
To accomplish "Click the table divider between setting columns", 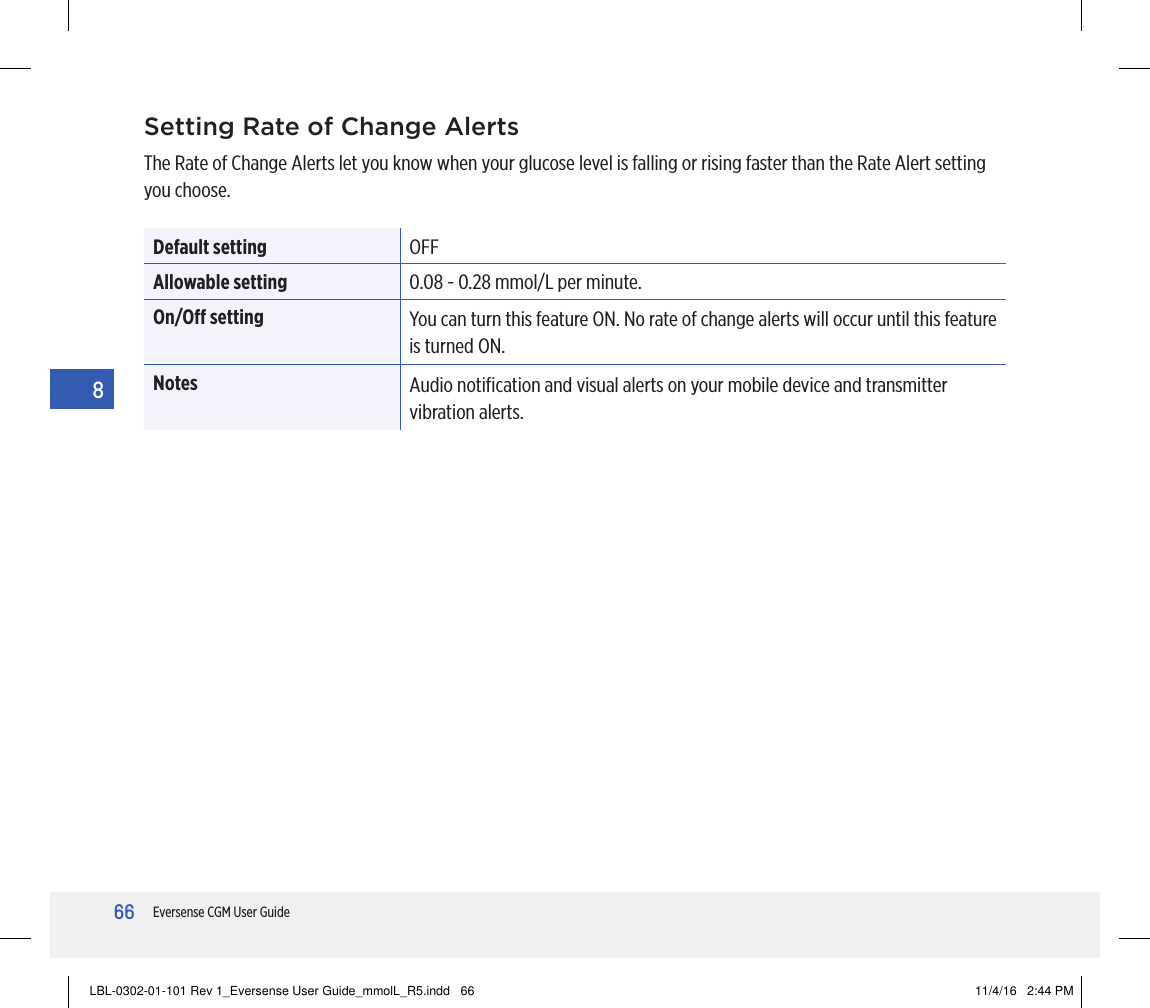I will (x=400, y=330).
